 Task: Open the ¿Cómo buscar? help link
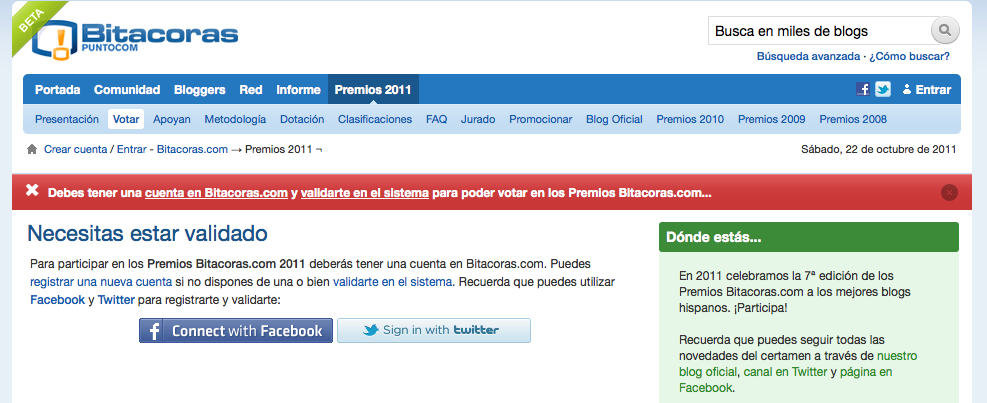pos(909,57)
